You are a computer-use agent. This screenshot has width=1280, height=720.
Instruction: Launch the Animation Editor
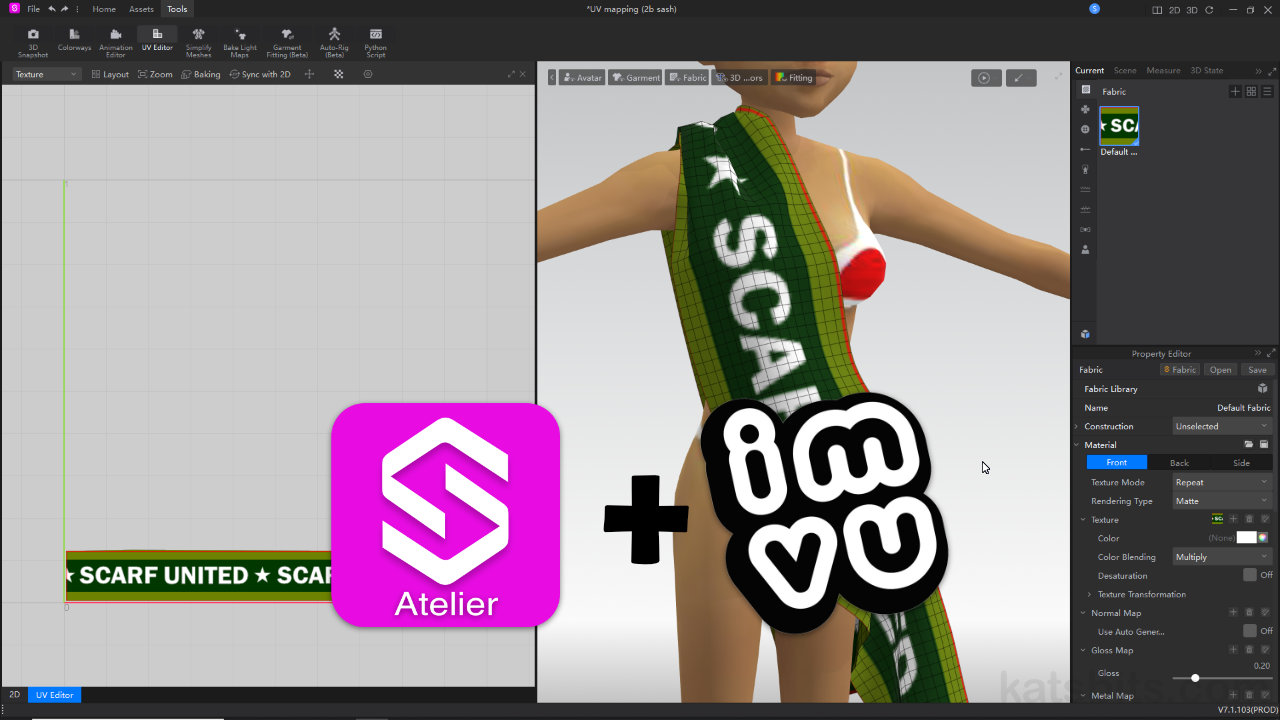[116, 41]
